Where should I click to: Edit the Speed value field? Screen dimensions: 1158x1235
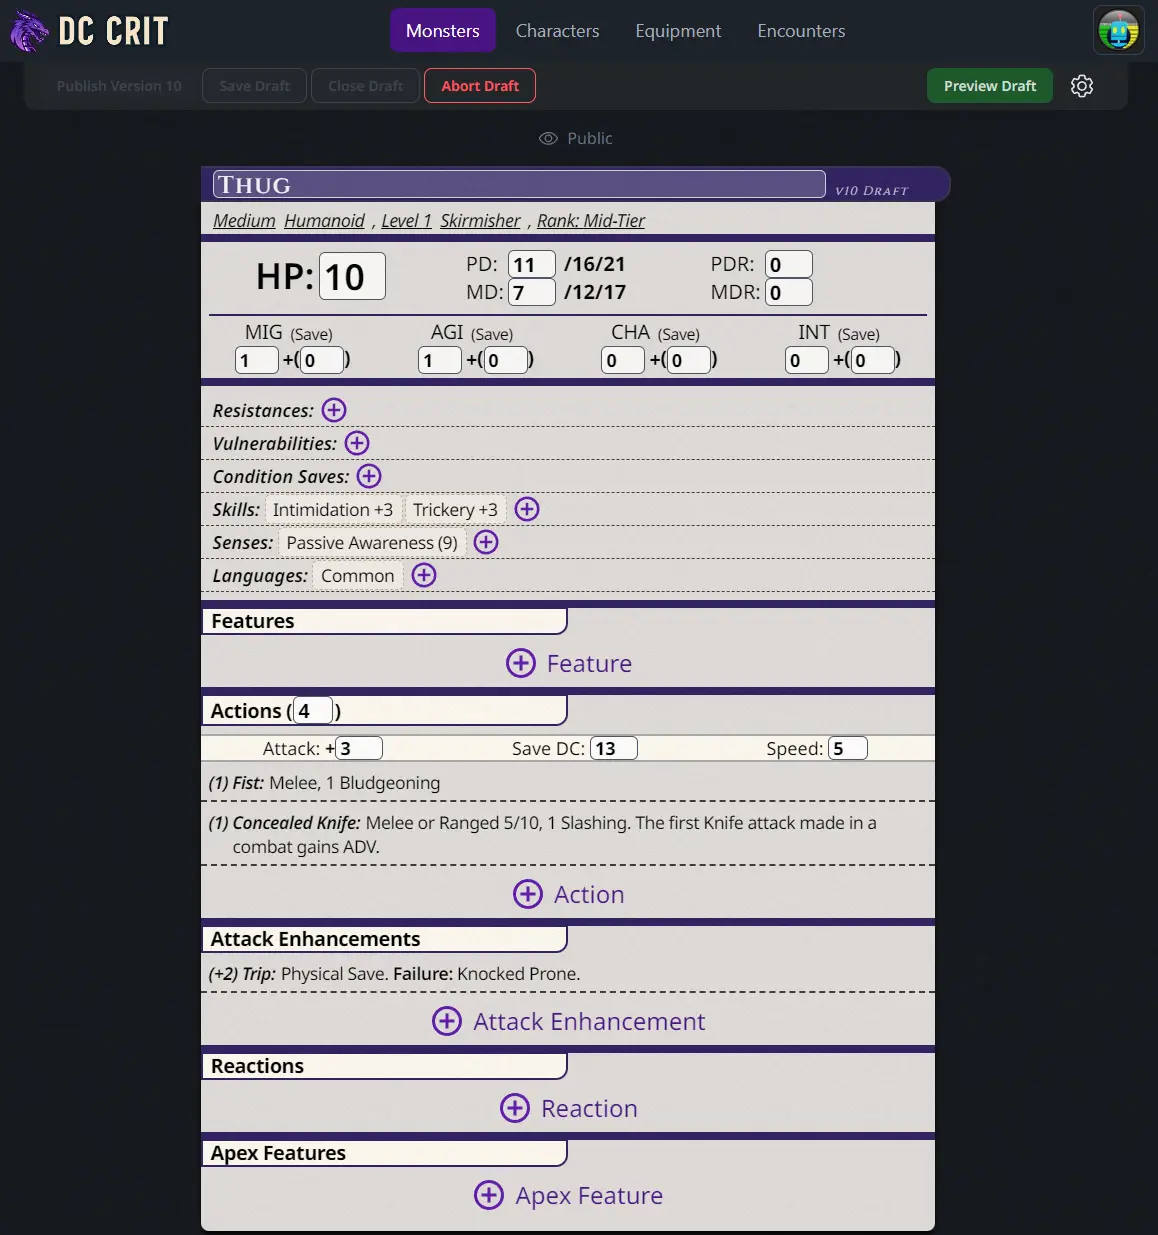848,748
